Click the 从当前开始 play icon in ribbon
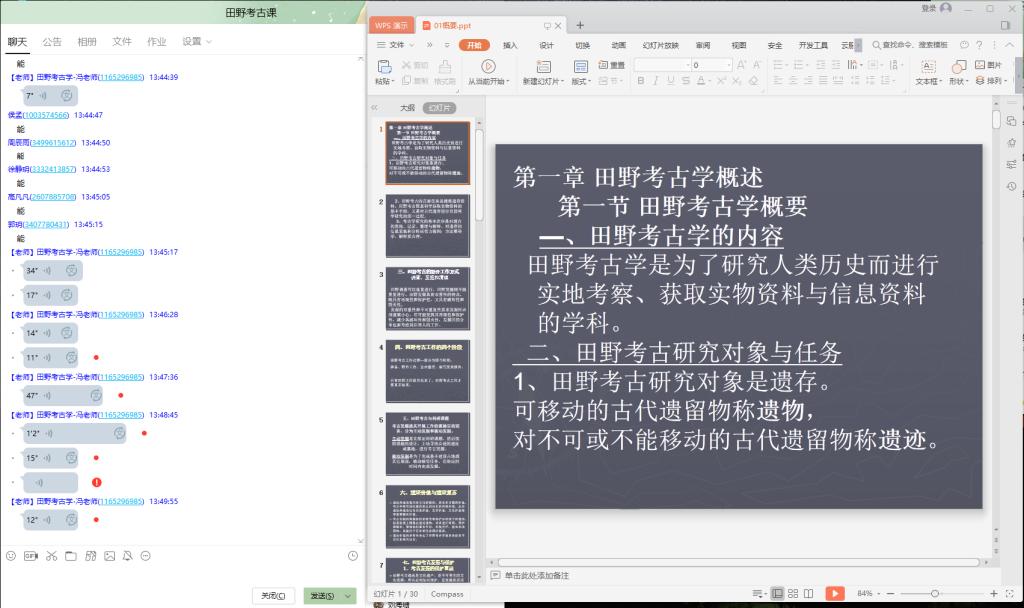The image size is (1024, 608). (x=488, y=66)
